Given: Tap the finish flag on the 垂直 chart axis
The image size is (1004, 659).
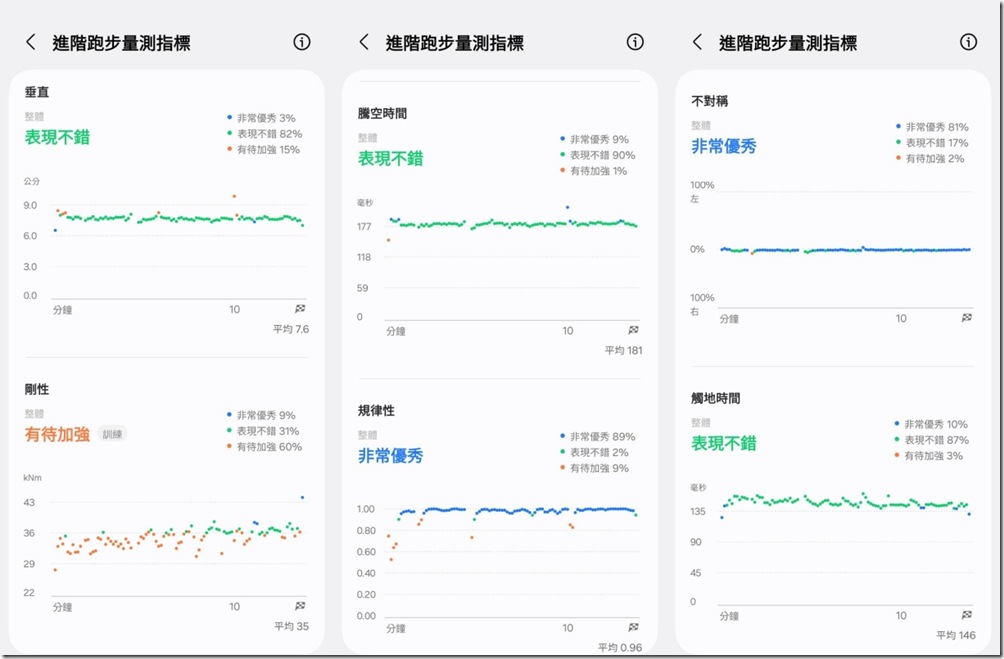Looking at the screenshot, I should pos(300,309).
